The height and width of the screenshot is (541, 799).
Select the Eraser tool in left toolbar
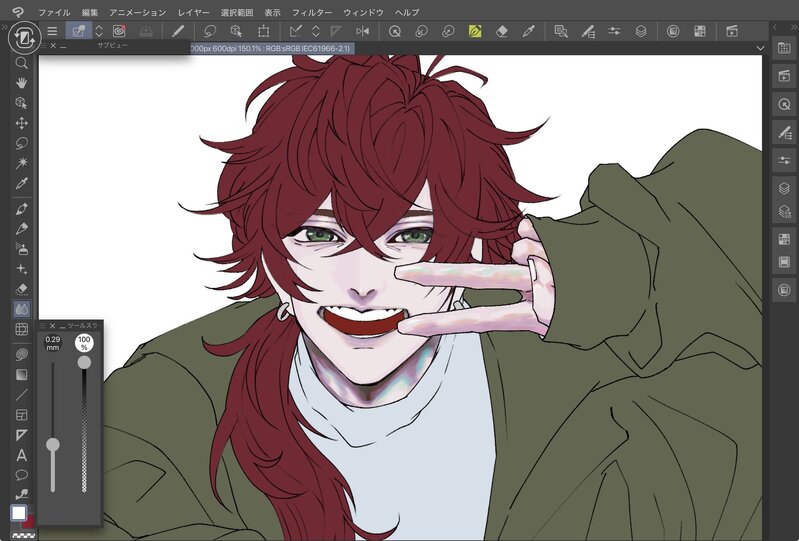pos(21,289)
